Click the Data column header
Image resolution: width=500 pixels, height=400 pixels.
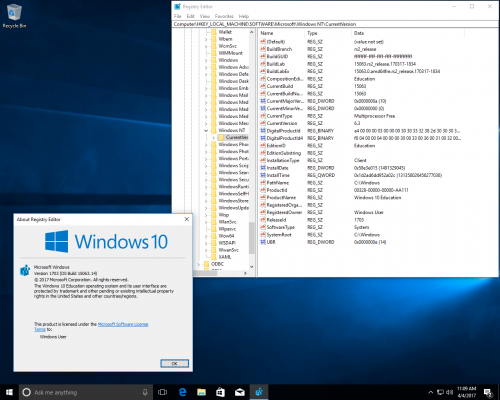408,33
